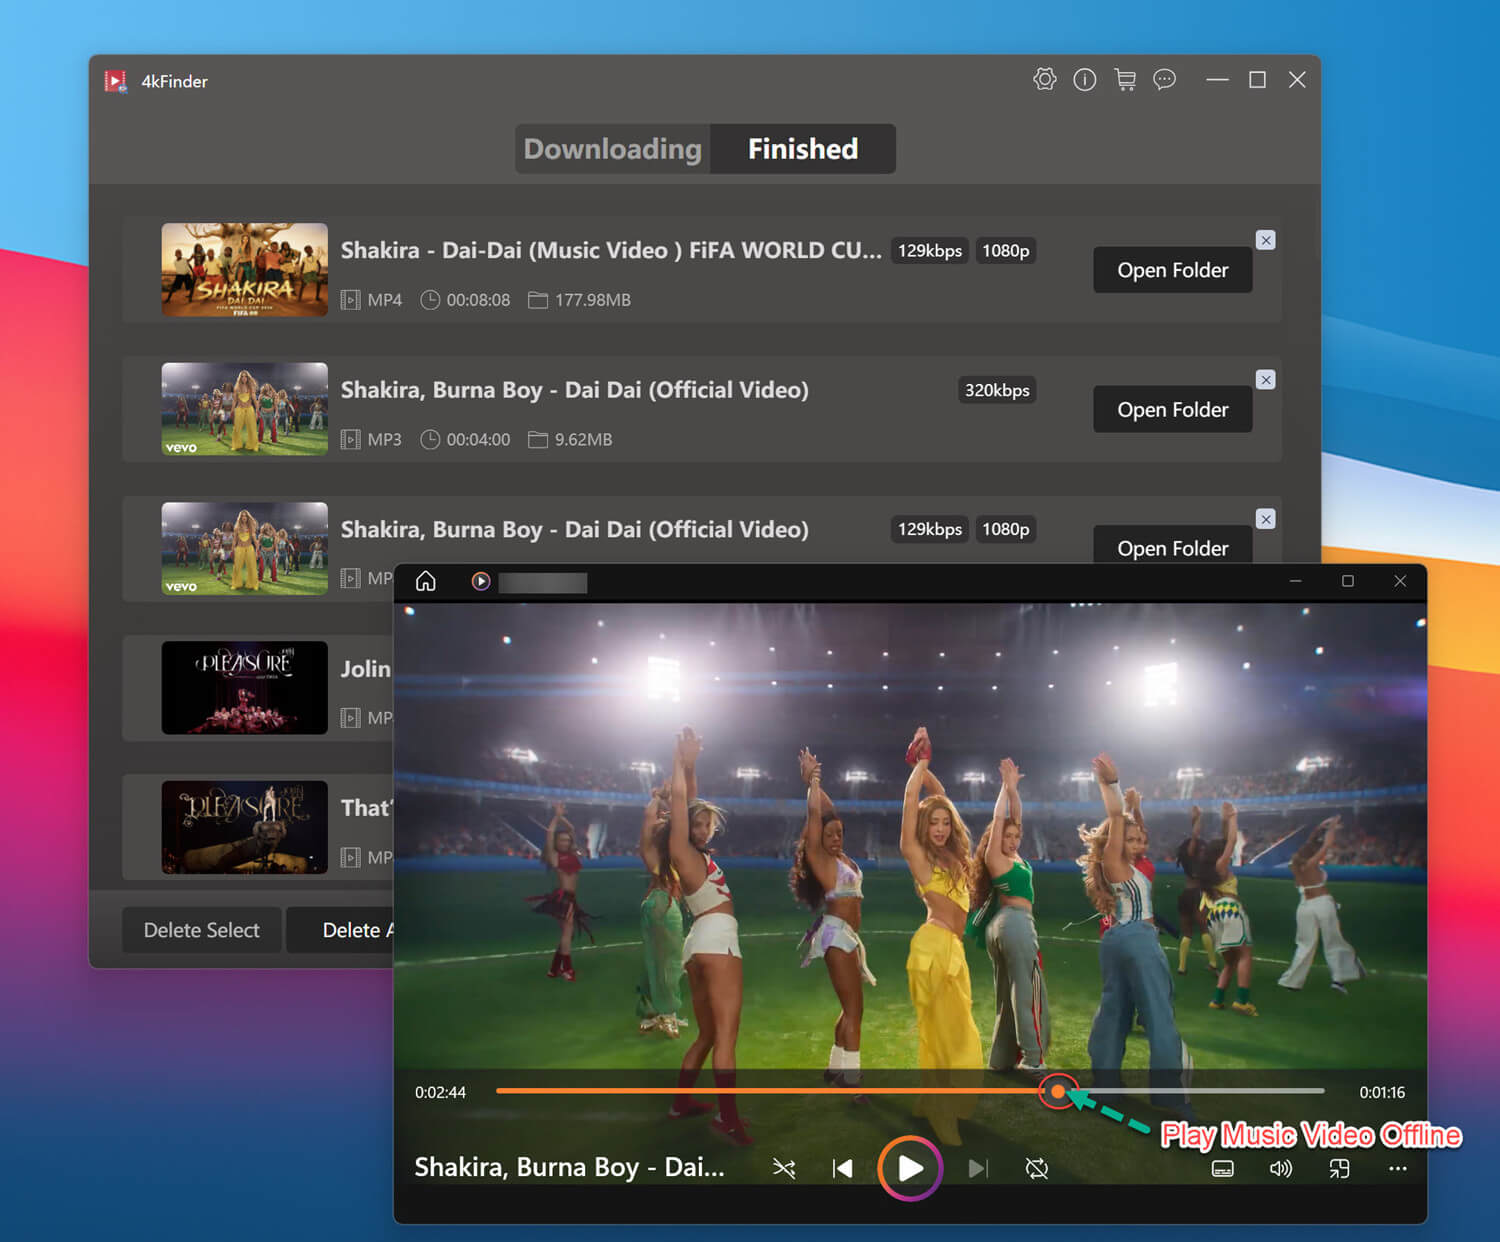
Task: Click remaining time 0:01:16 in player
Action: (1382, 1092)
